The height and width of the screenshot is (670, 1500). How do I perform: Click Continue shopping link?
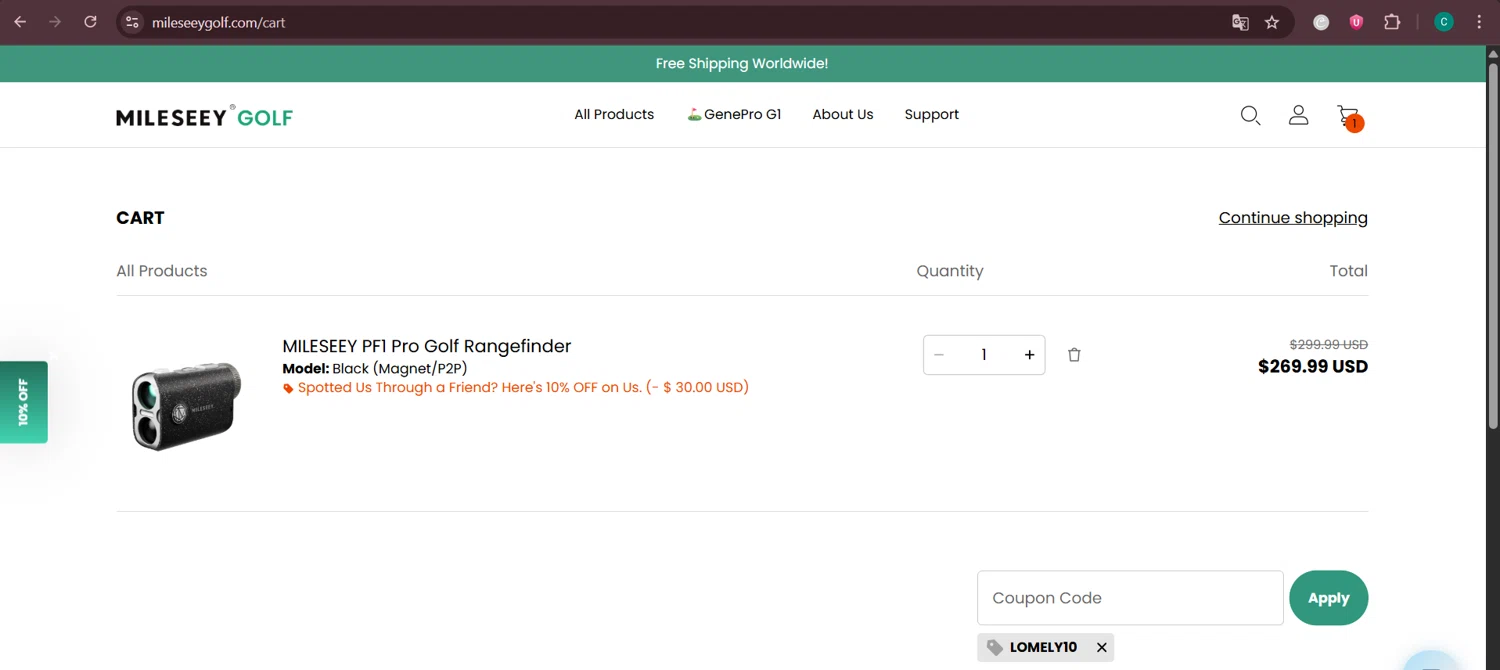click(x=1293, y=218)
